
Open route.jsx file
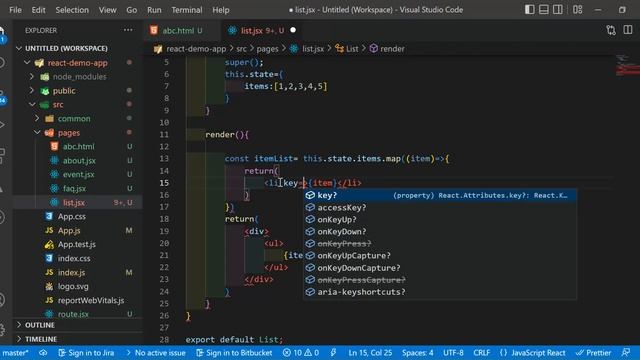pyautogui.click(x=73, y=314)
